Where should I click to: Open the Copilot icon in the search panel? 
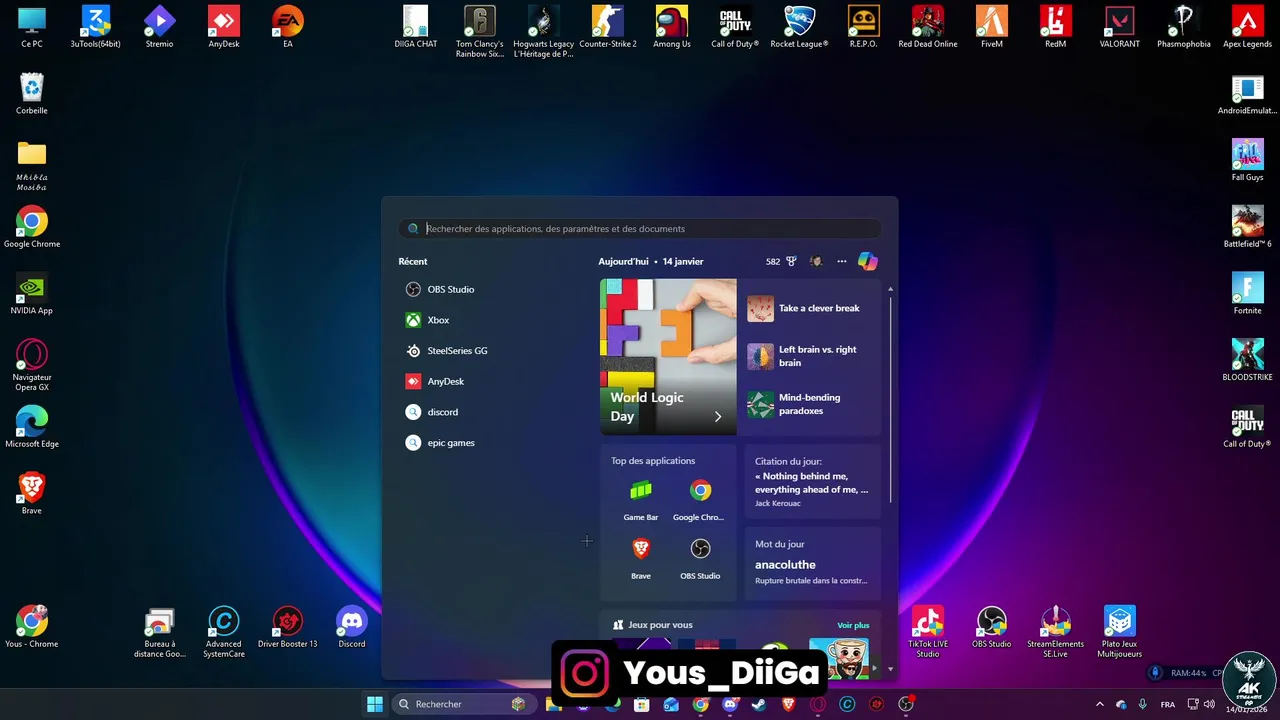coord(868,261)
